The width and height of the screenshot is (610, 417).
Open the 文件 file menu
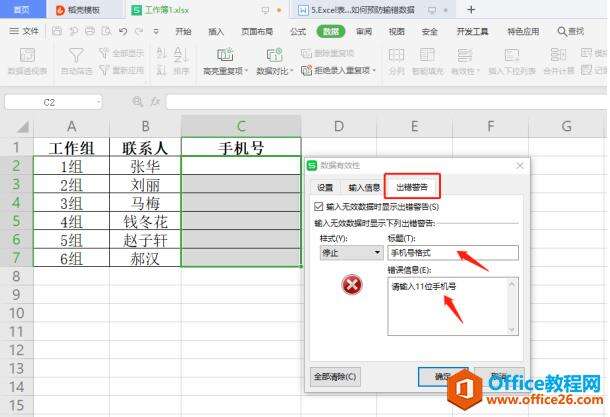pos(24,31)
